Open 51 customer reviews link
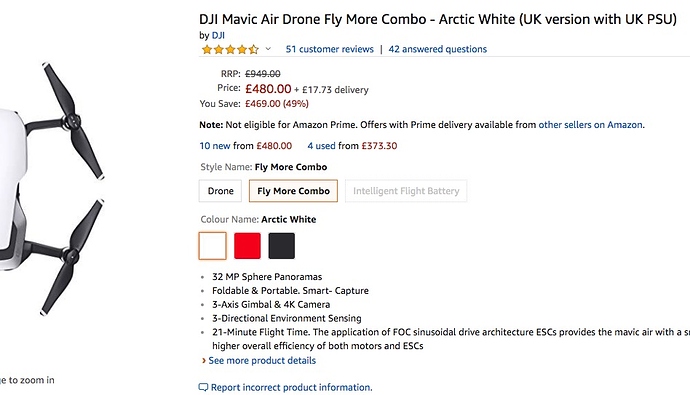 (x=330, y=49)
